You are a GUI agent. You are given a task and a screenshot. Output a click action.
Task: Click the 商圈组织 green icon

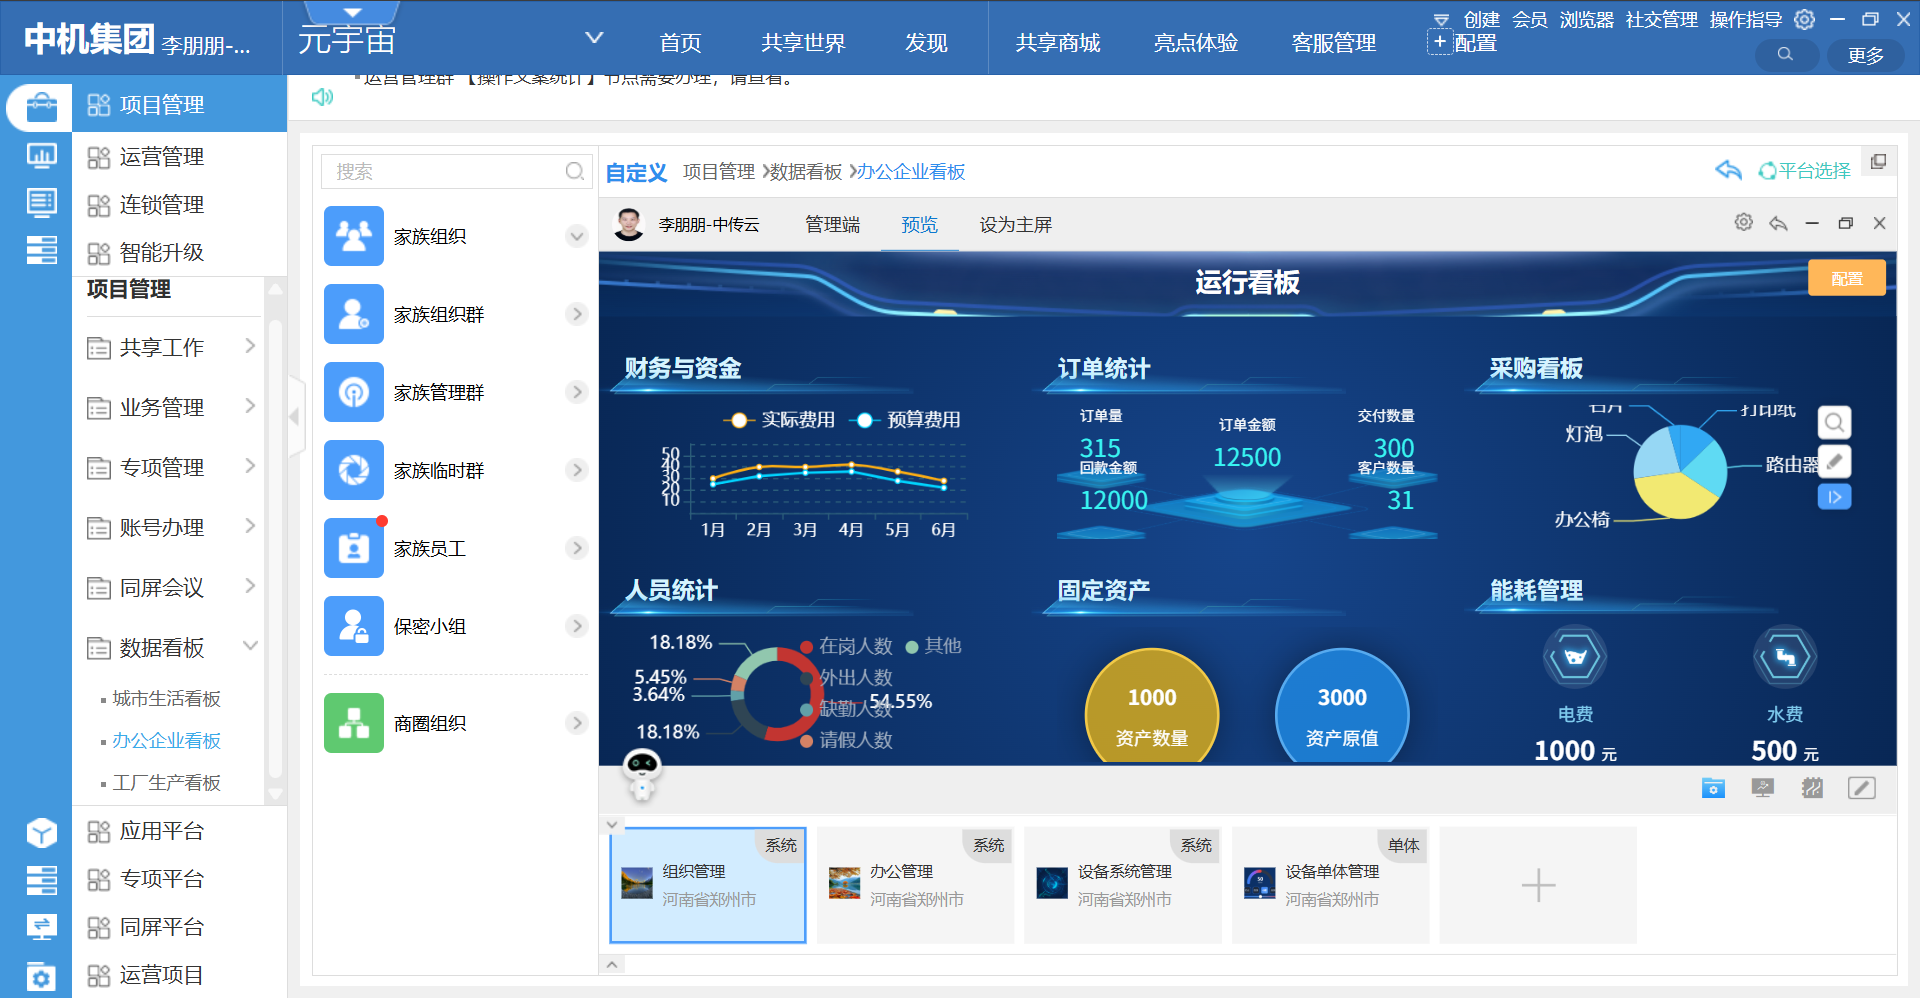coord(353,723)
